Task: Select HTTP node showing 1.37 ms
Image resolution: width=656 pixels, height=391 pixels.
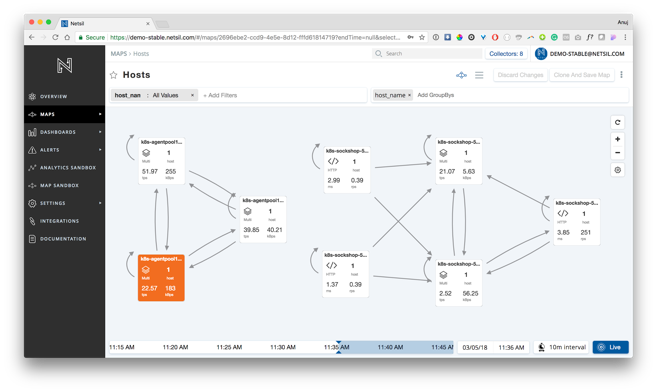Action: click(x=346, y=274)
